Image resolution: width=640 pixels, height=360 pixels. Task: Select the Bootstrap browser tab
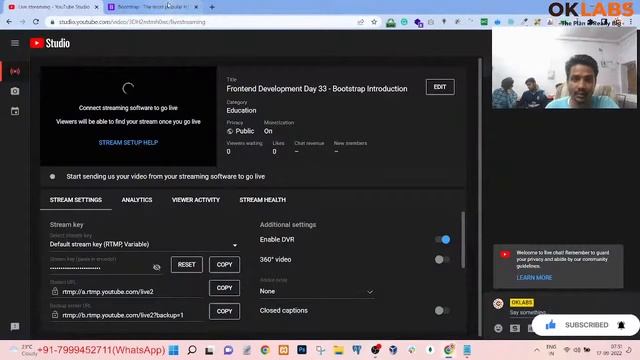pos(152,7)
